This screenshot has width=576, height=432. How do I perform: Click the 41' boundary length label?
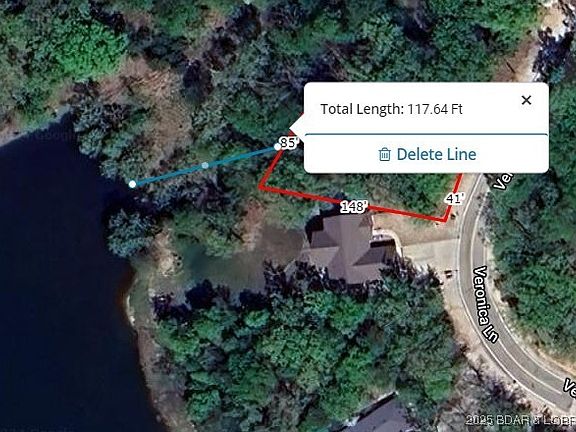[x=454, y=199]
